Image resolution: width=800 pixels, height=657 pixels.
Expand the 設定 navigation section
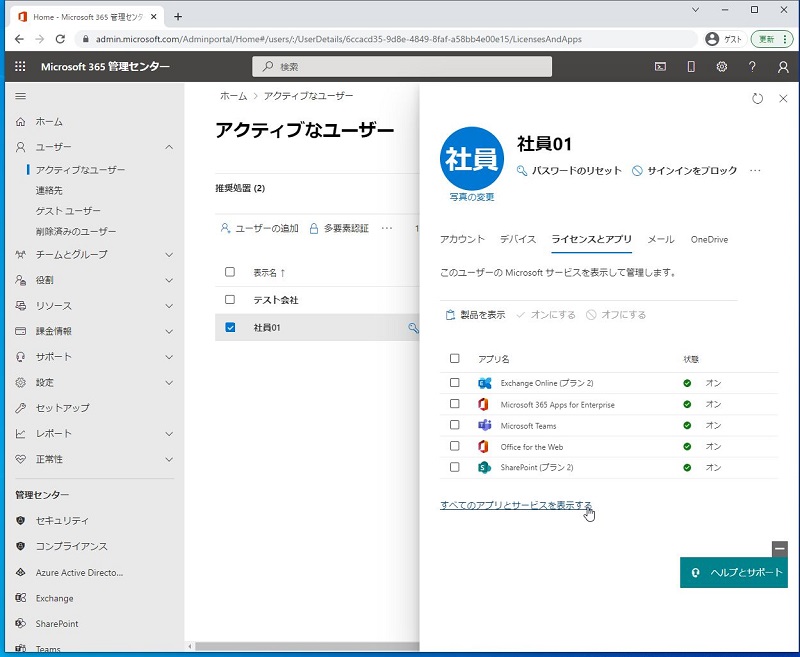click(169, 383)
